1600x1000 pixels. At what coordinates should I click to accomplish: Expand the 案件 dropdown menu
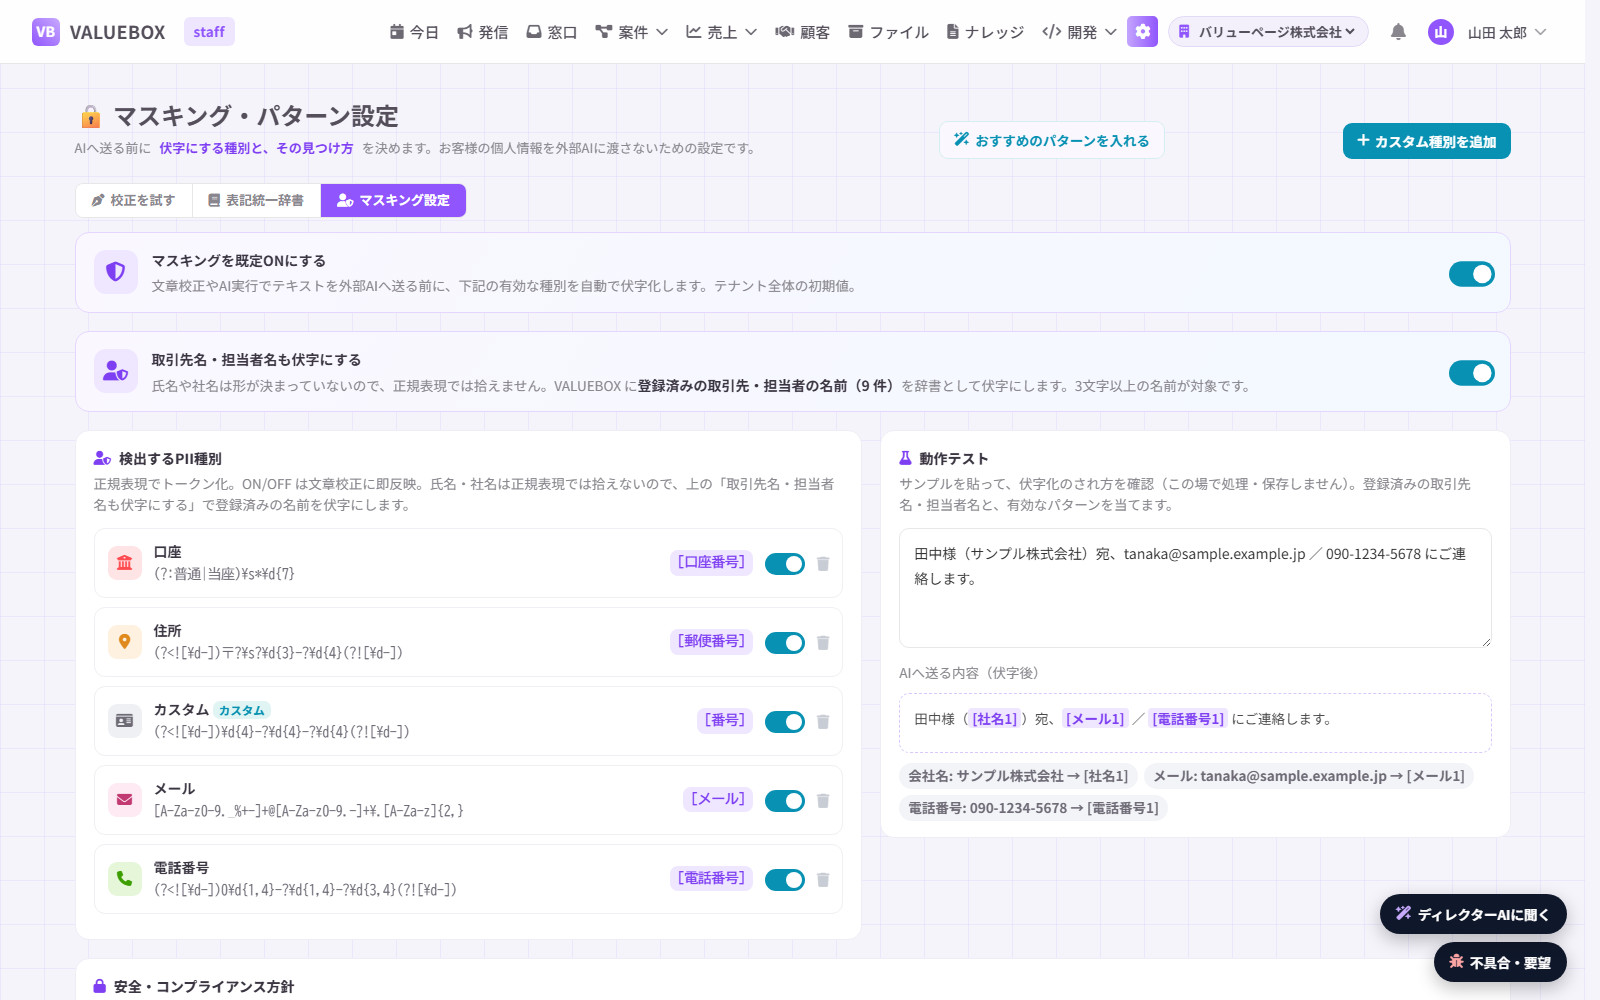pyautogui.click(x=631, y=32)
